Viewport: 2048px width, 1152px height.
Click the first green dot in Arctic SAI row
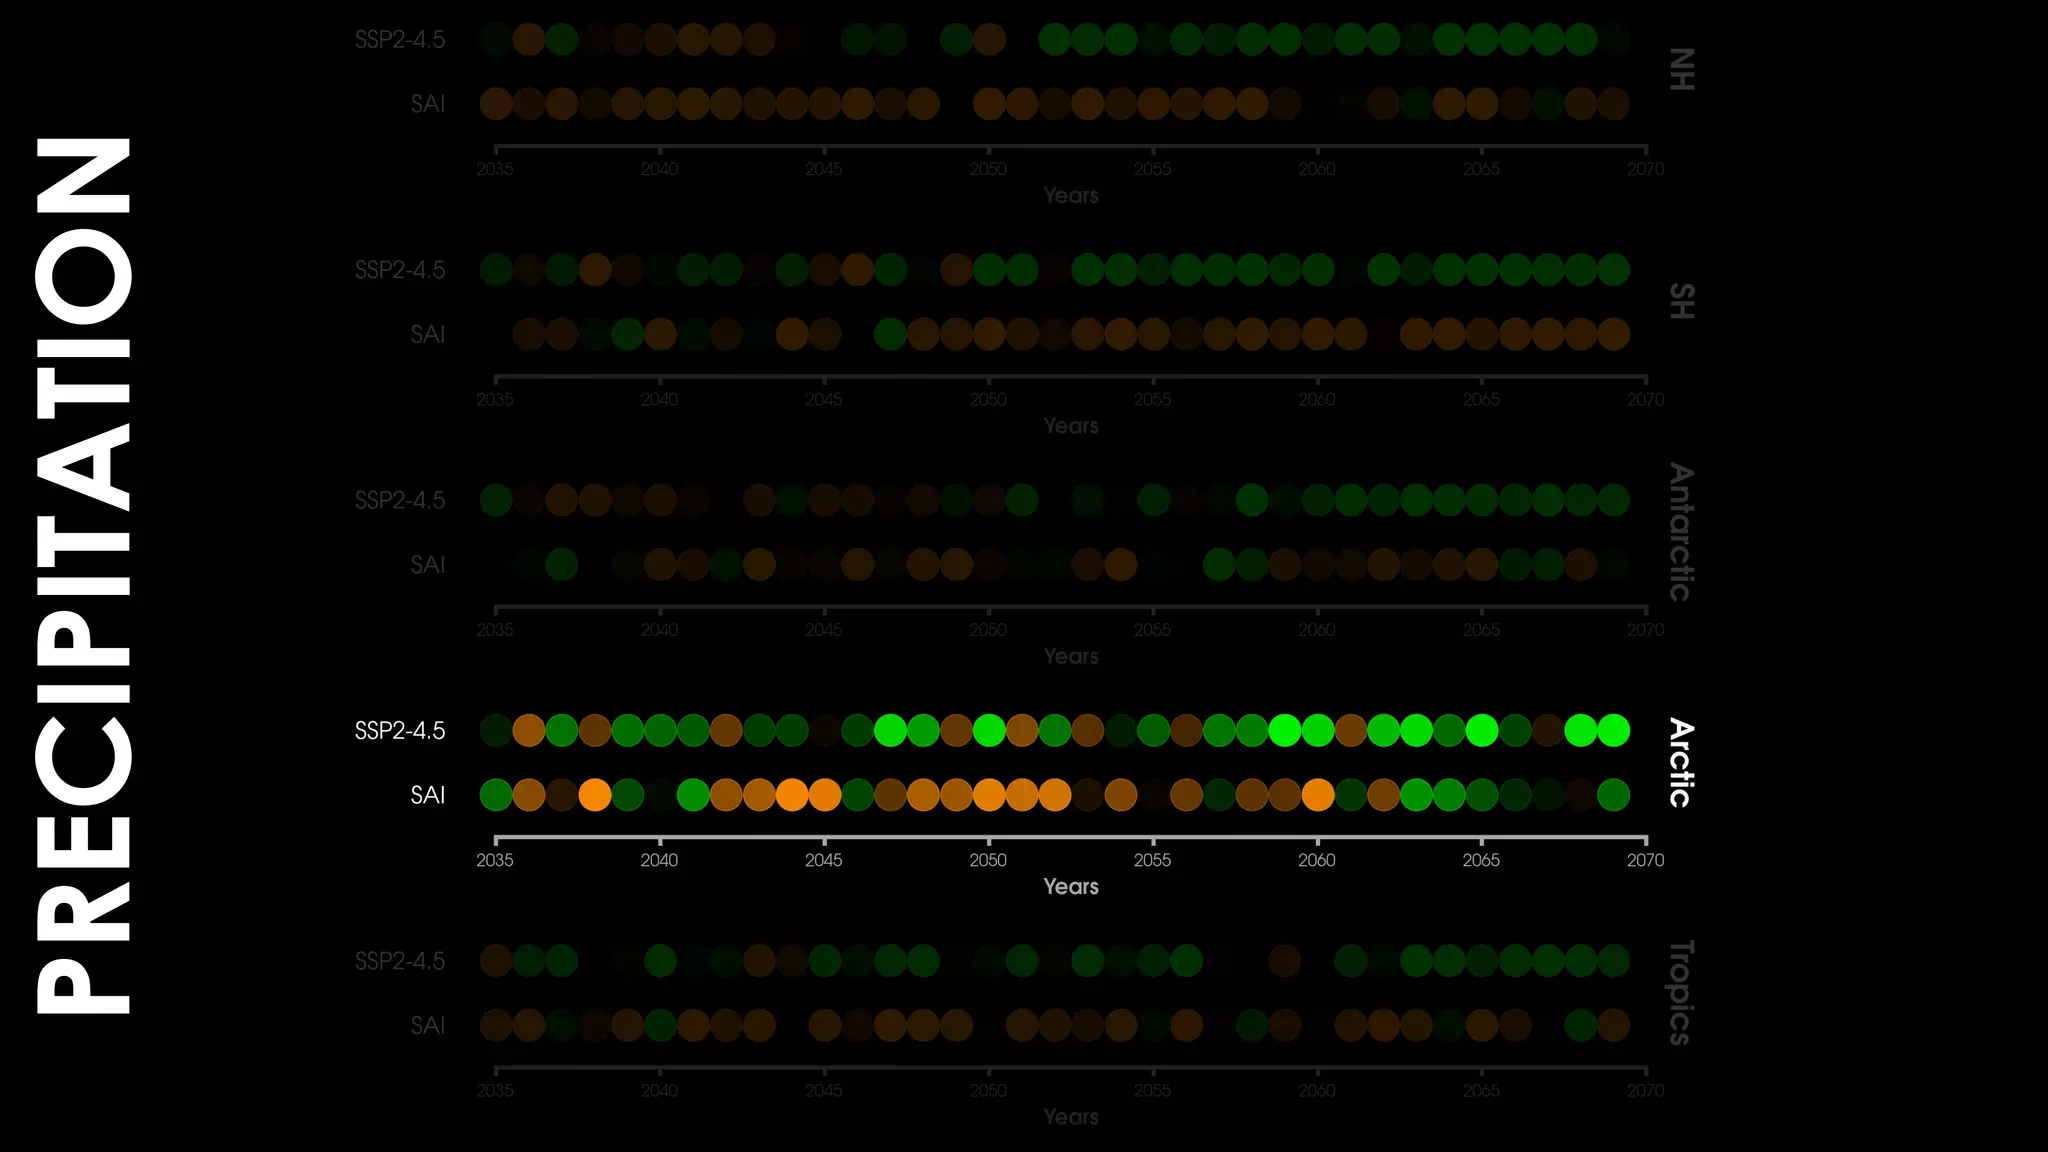coord(496,795)
